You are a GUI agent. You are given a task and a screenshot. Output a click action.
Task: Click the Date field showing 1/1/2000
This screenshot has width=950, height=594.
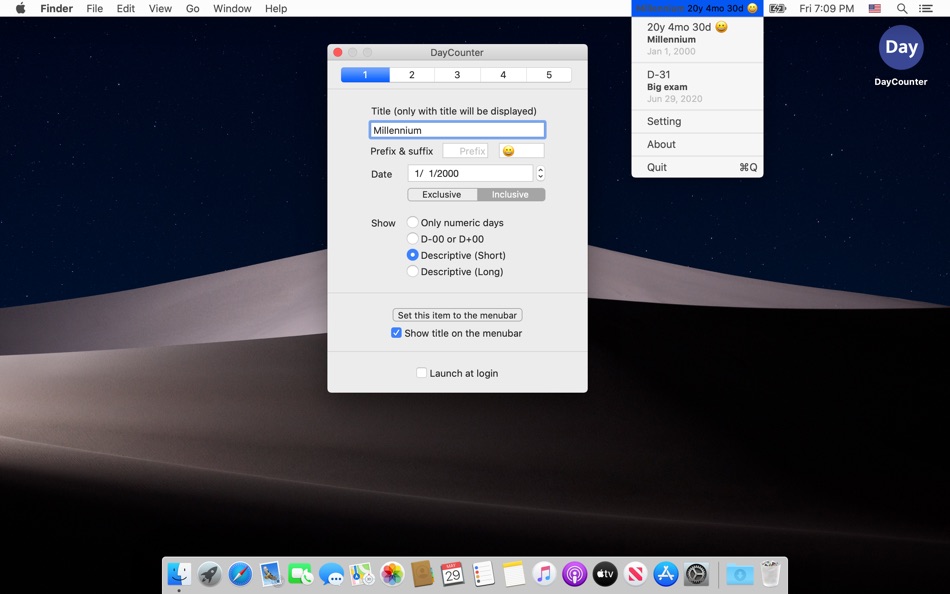pos(470,173)
